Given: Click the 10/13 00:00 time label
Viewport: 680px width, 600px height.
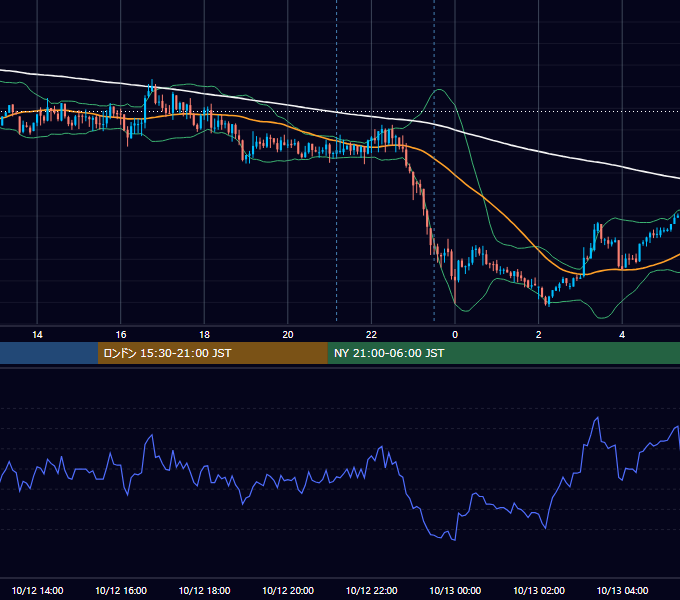Looking at the screenshot, I should [x=455, y=590].
